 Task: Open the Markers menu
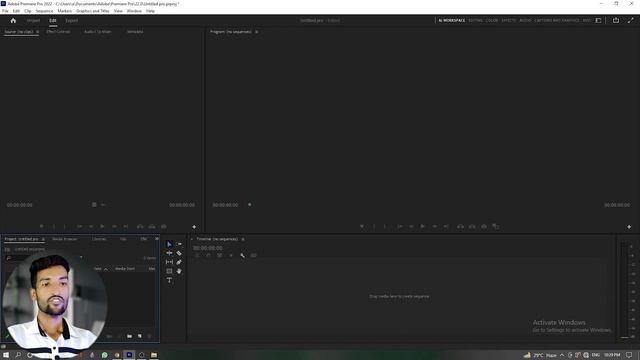tap(64, 11)
